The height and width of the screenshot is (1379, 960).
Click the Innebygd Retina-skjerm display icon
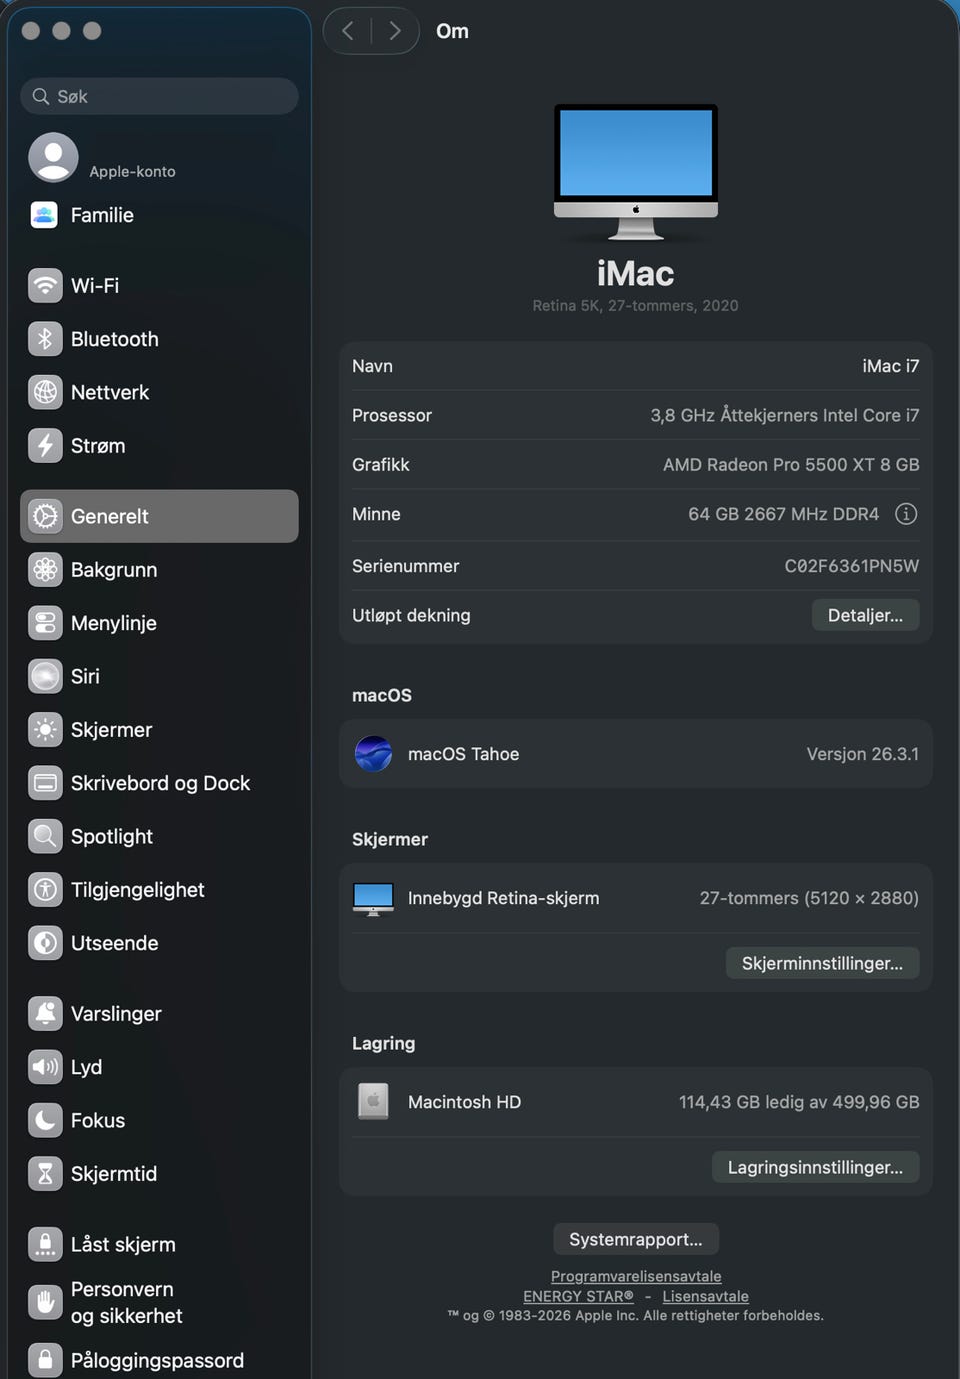(x=373, y=899)
